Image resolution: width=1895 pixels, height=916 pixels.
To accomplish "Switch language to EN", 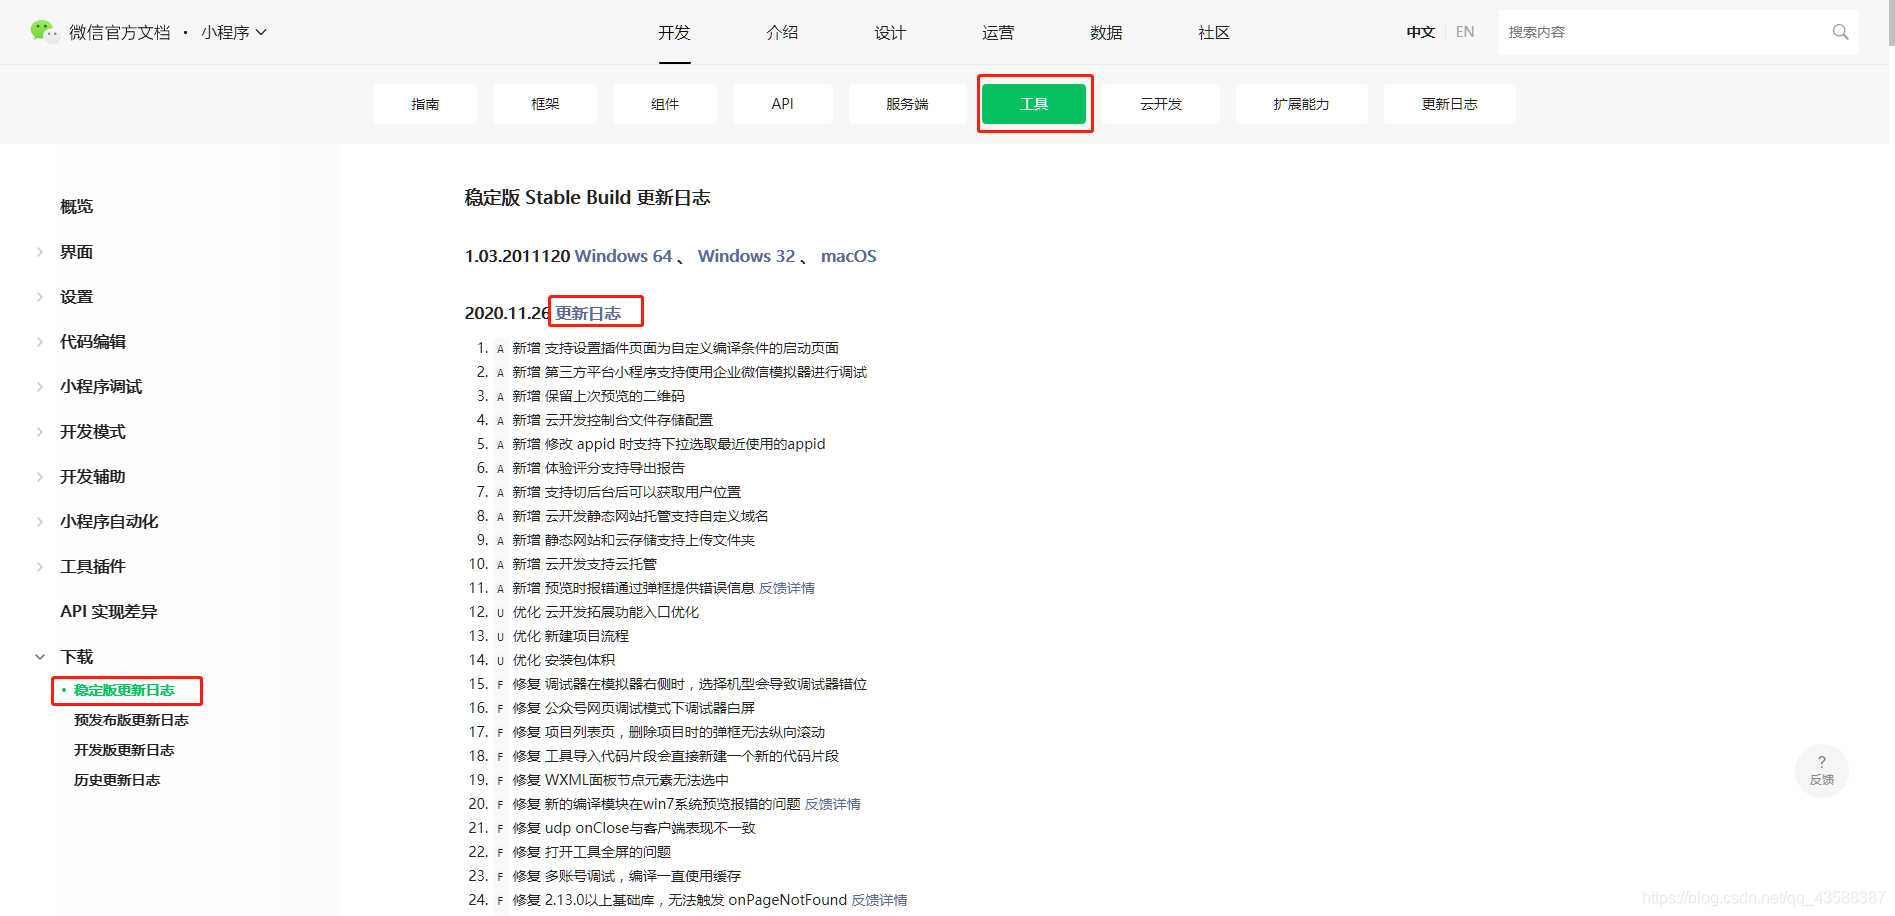I will [1465, 32].
